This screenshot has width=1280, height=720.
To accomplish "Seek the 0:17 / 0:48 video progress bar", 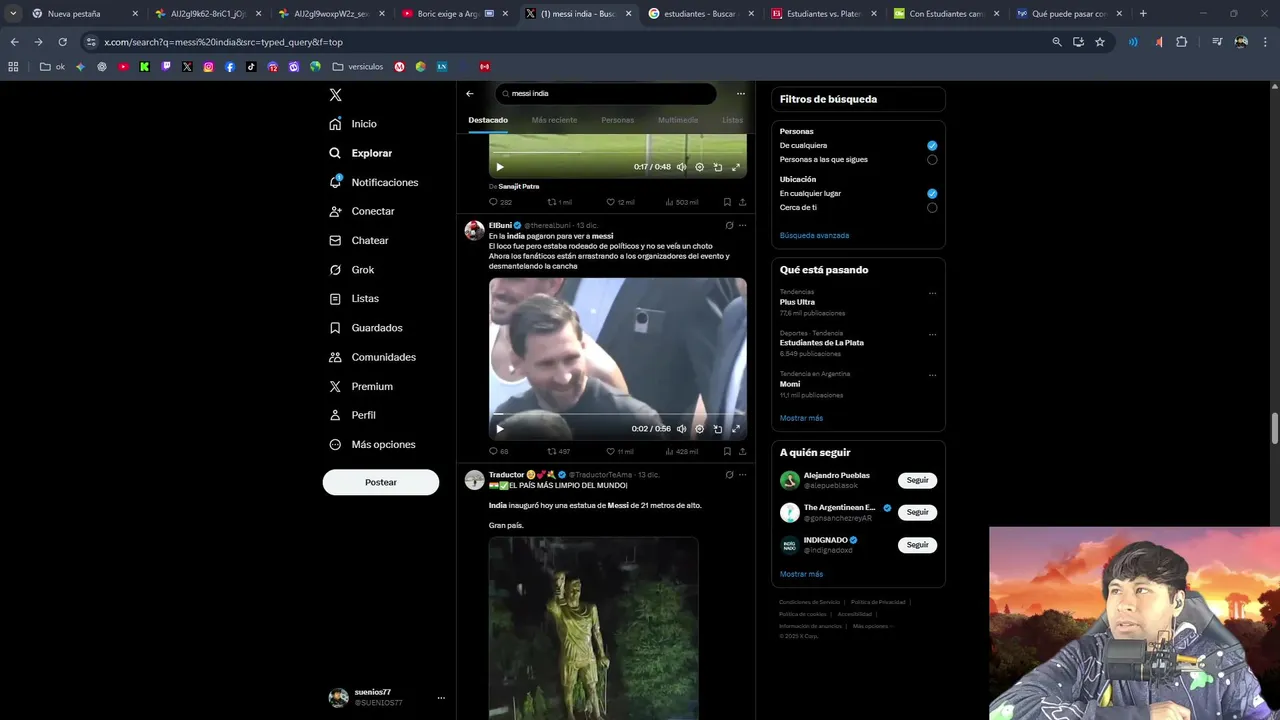I will [x=618, y=152].
